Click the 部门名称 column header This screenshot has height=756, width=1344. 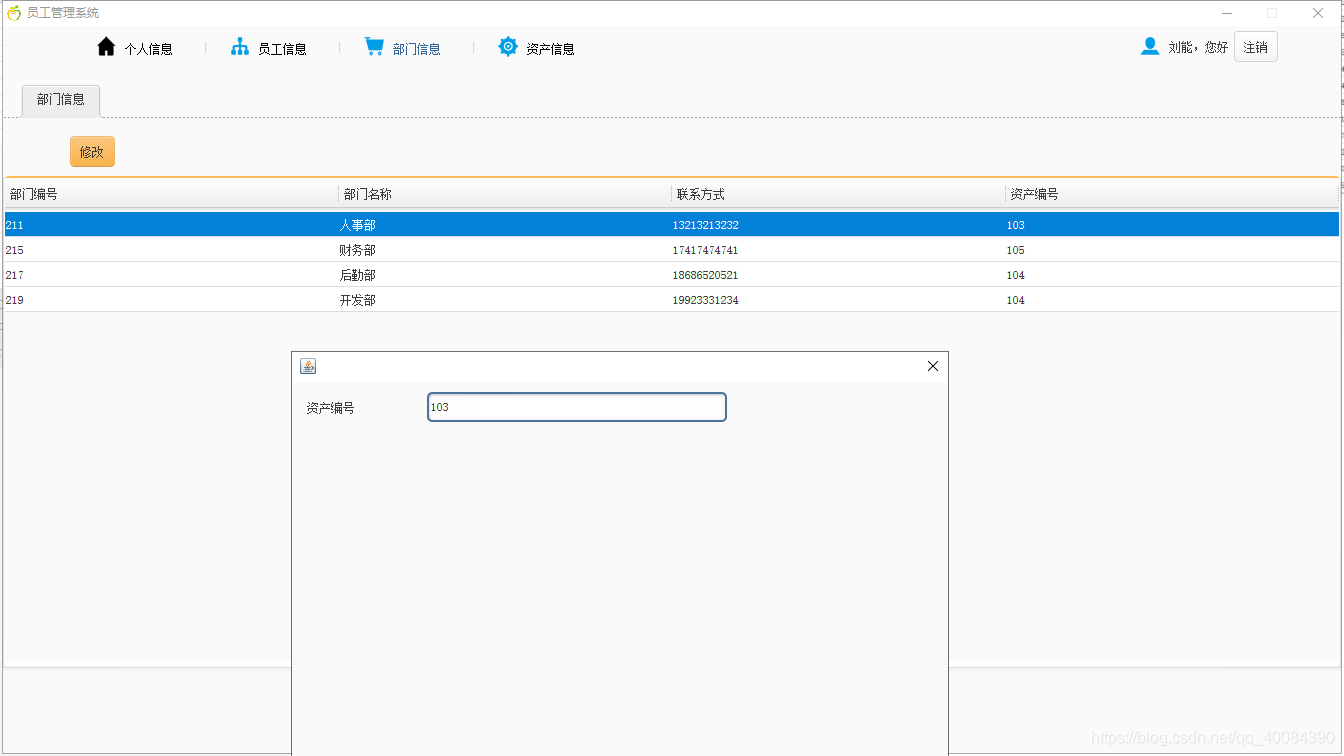click(x=505, y=194)
